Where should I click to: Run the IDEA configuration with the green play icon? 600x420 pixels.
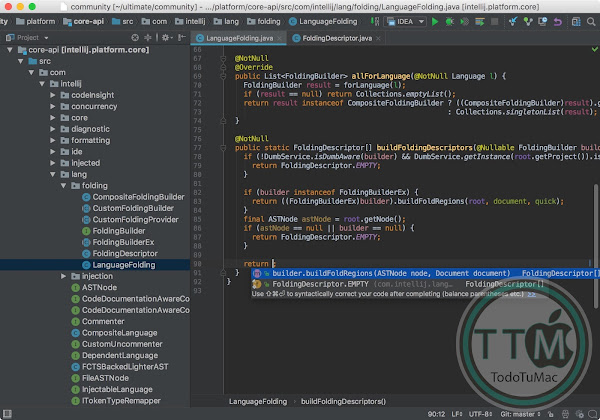[435, 19]
